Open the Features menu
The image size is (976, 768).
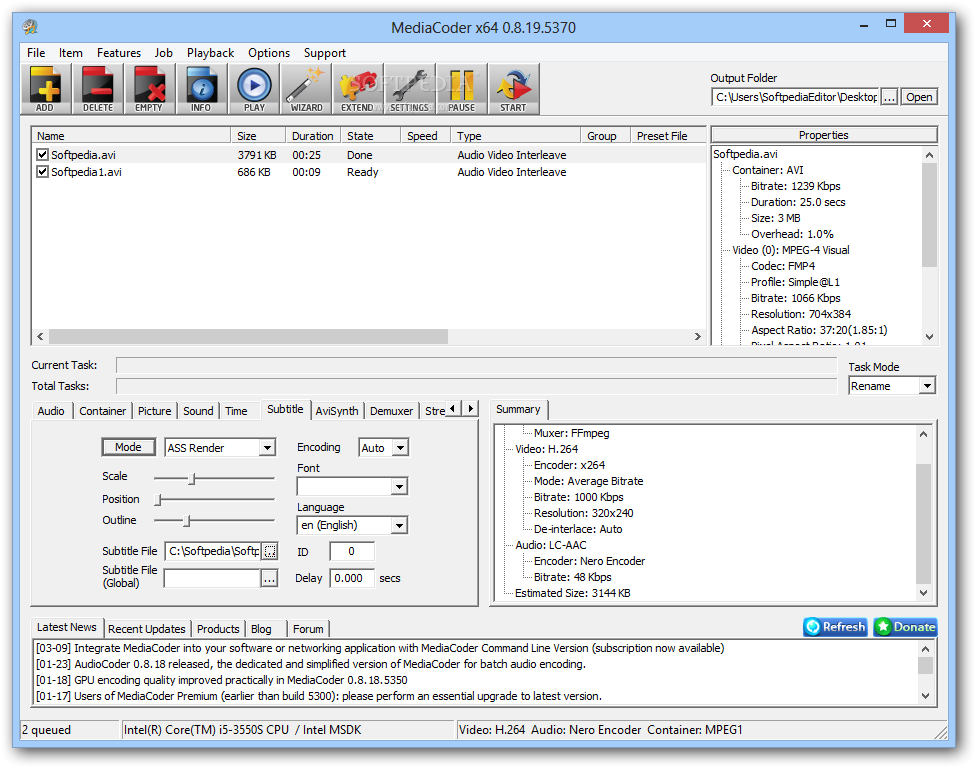point(119,53)
